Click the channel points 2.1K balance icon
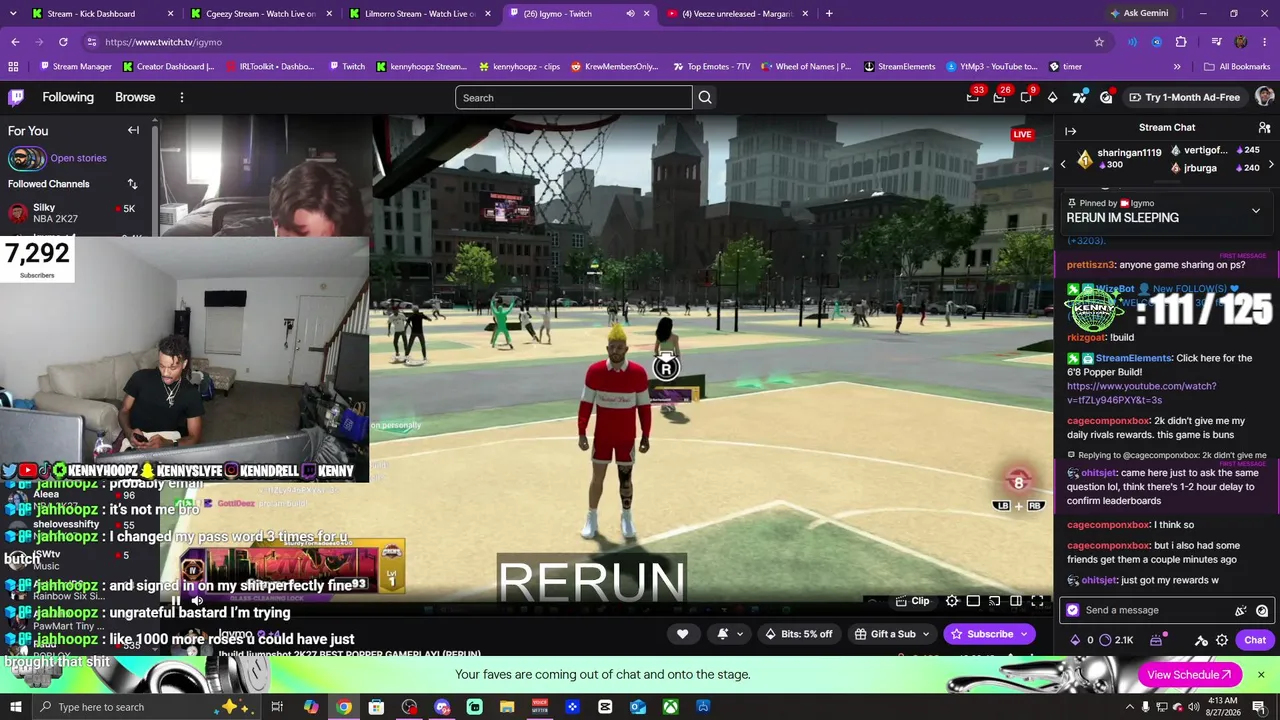This screenshot has height=720, width=1280. click(x=1118, y=640)
